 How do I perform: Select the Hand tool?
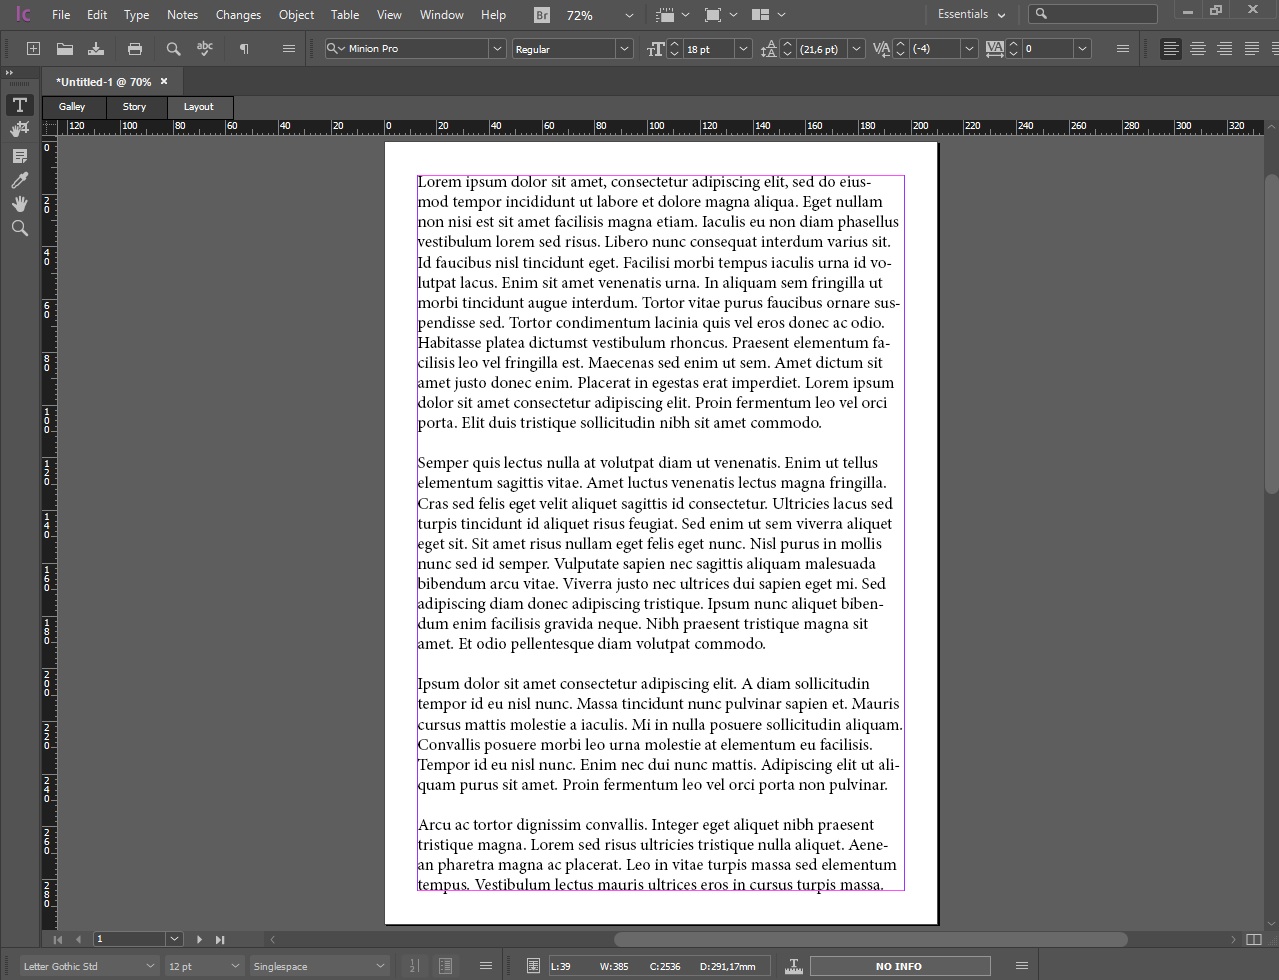click(19, 204)
